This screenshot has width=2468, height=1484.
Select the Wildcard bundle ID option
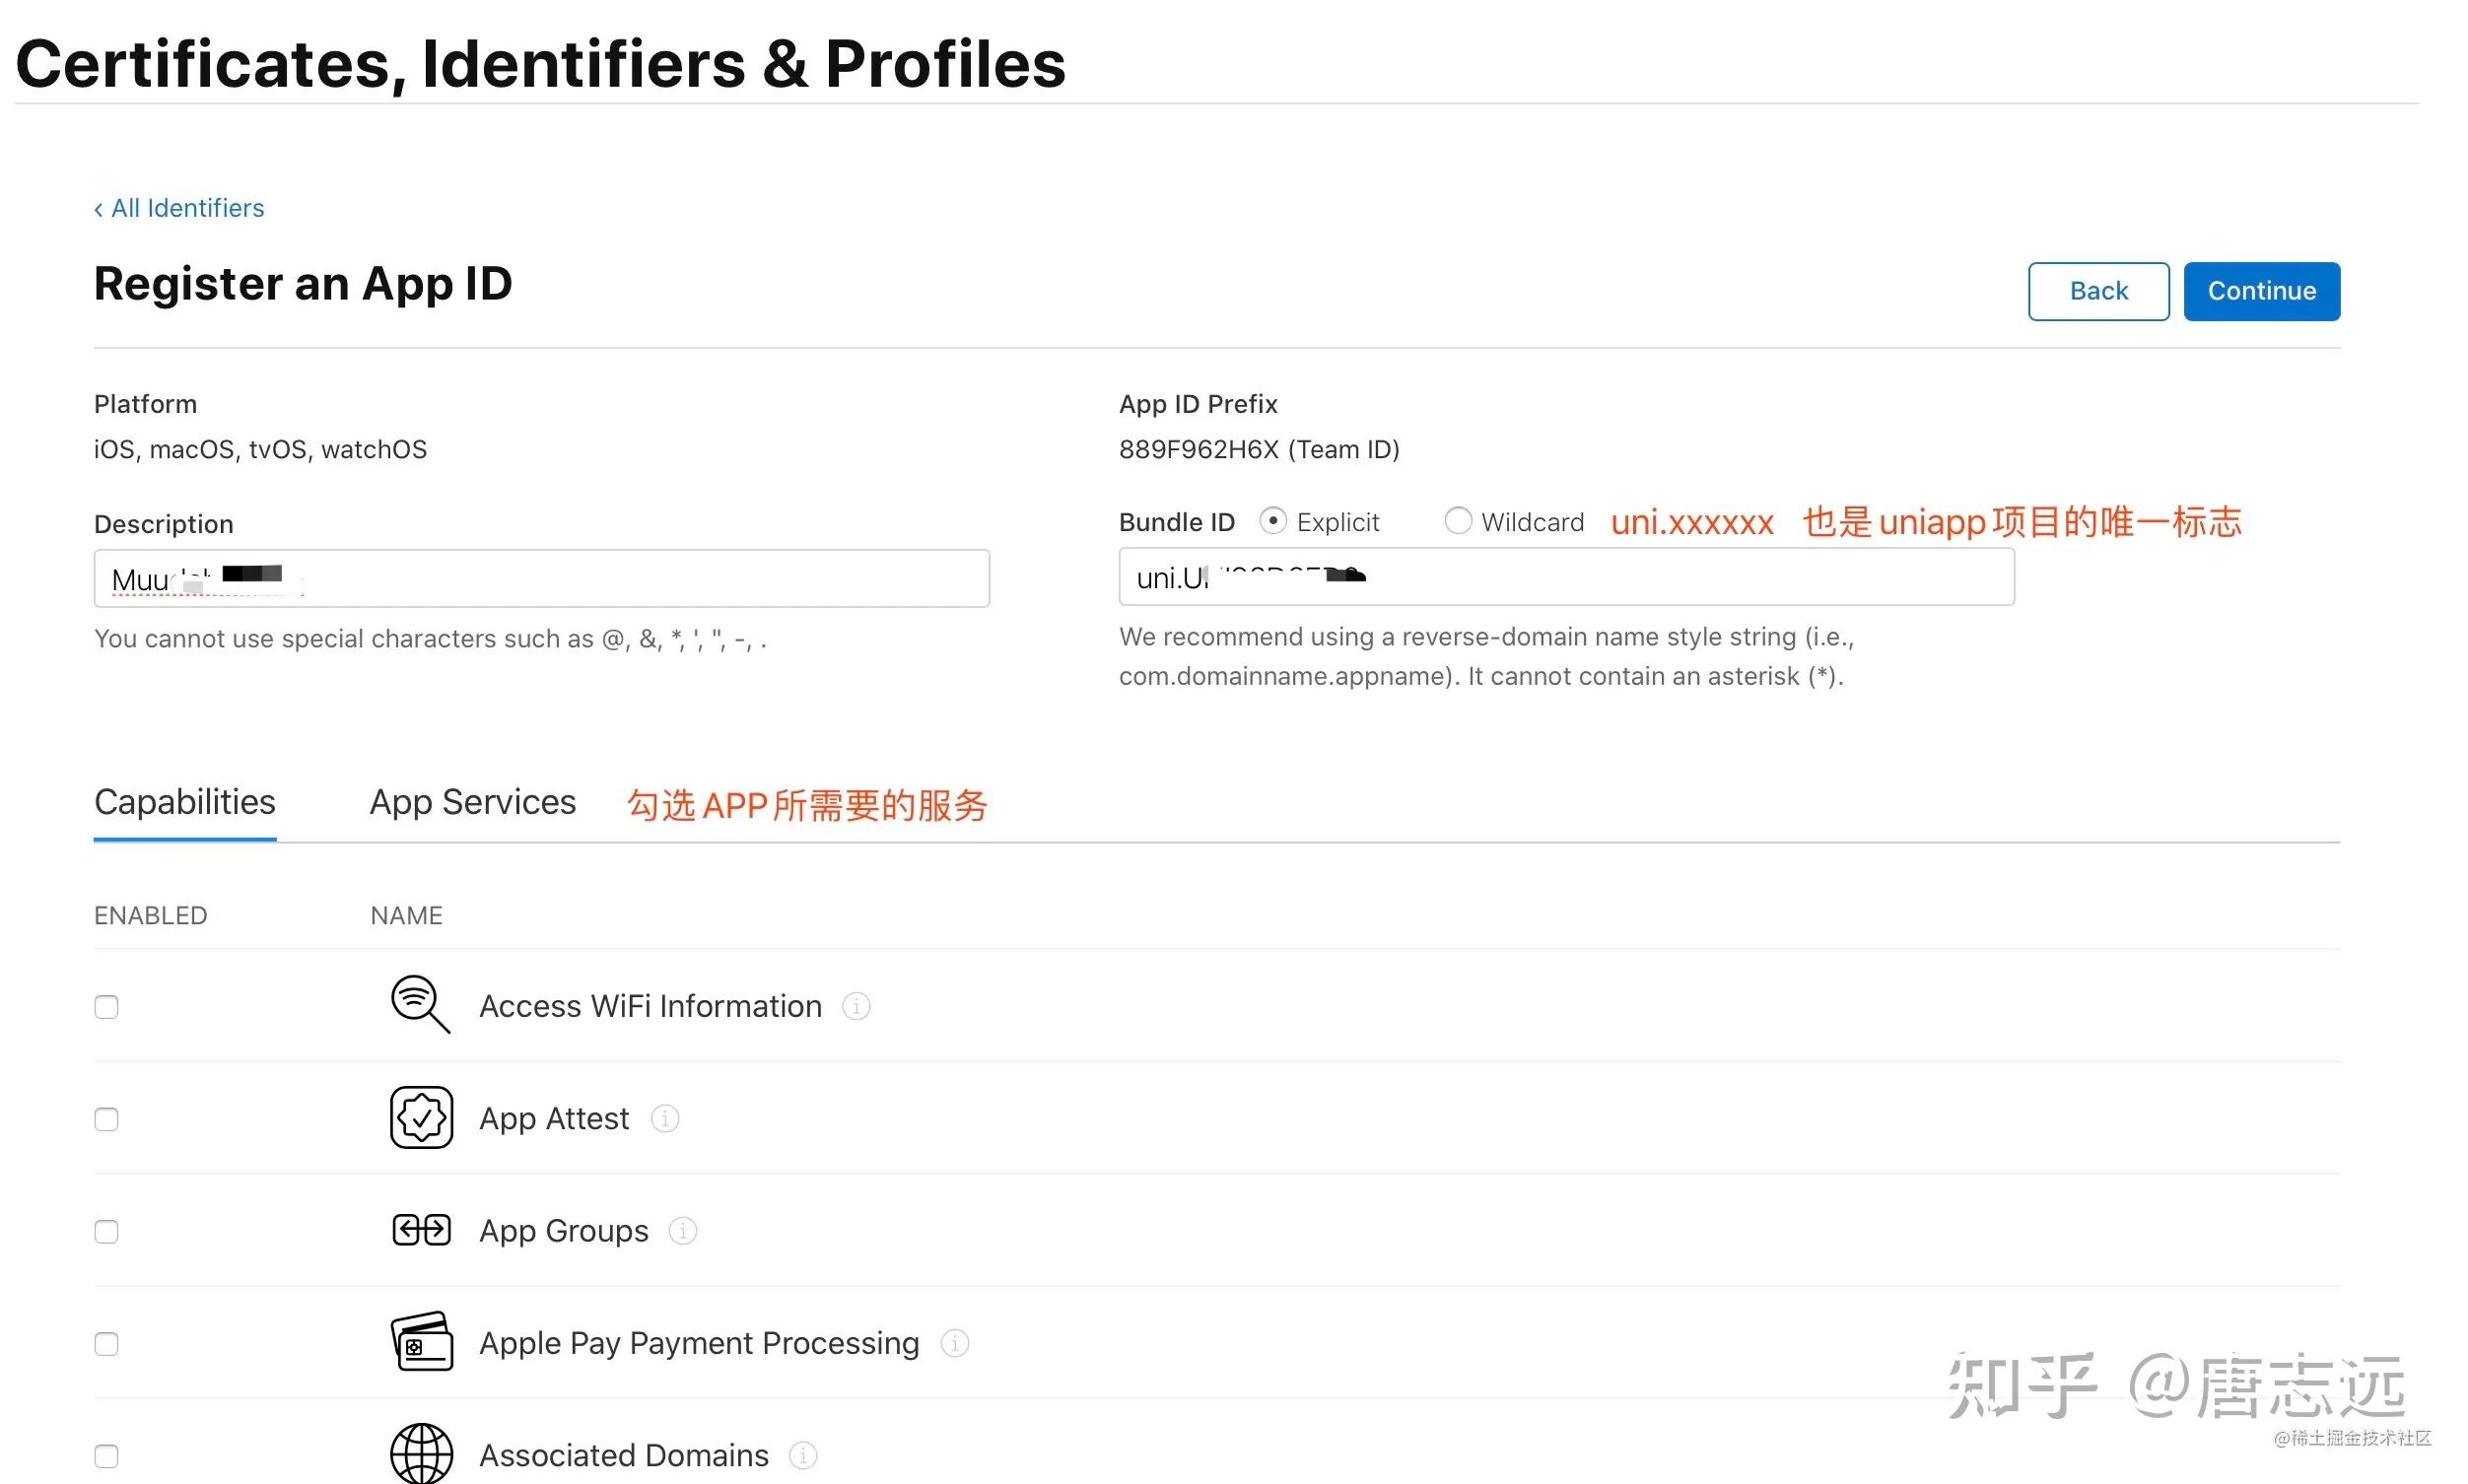(1458, 521)
